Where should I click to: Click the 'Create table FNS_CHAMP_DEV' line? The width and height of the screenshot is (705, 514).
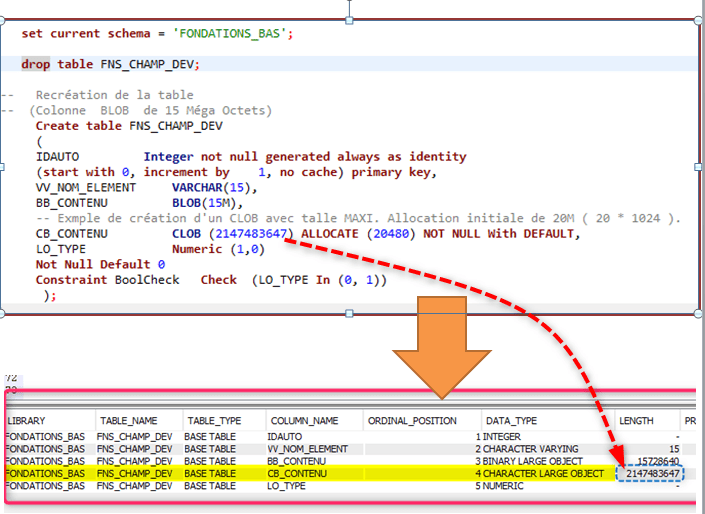[129, 126]
